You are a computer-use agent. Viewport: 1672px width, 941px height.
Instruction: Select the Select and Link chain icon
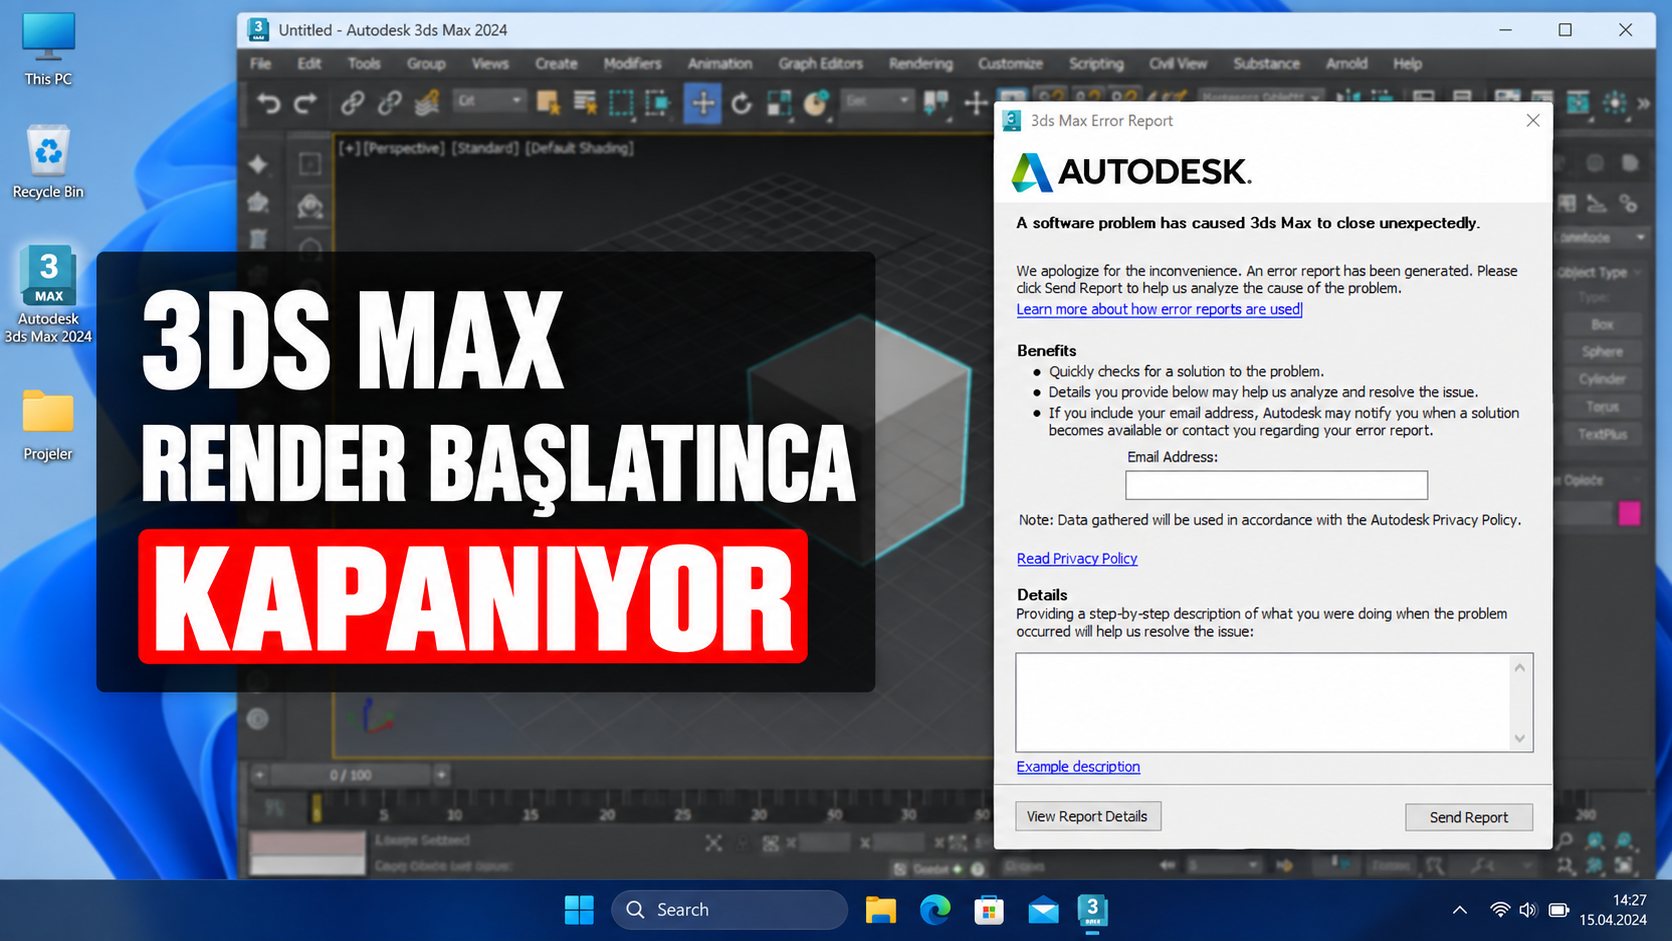coord(352,102)
